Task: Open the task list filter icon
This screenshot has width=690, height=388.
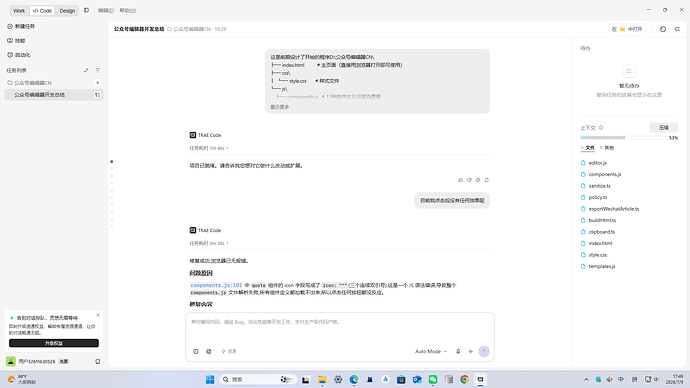Action: pos(98,70)
